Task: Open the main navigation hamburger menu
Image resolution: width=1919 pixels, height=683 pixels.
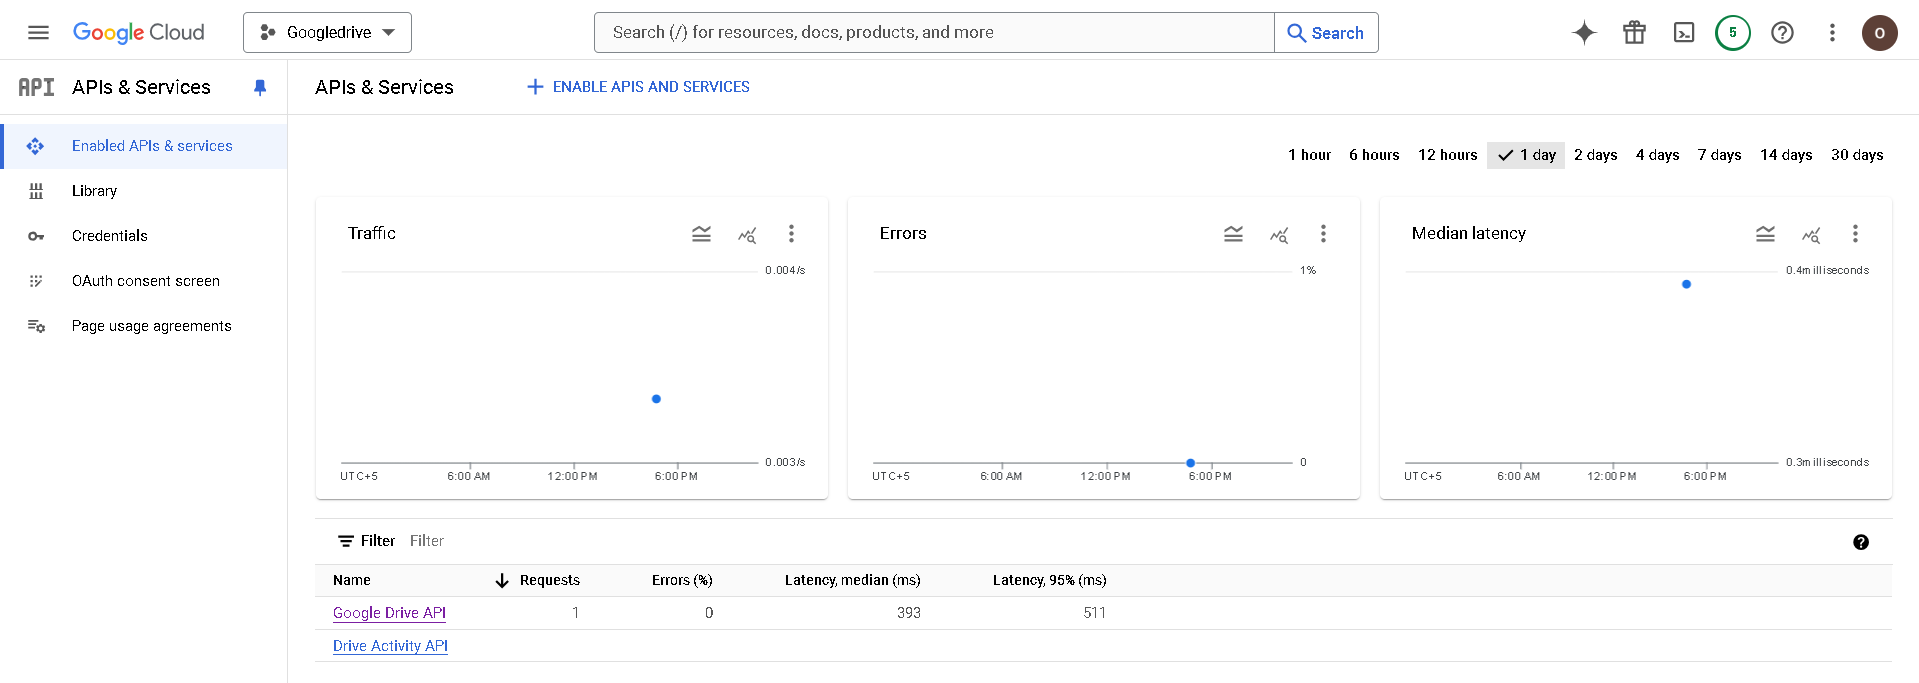Action: click(x=38, y=33)
